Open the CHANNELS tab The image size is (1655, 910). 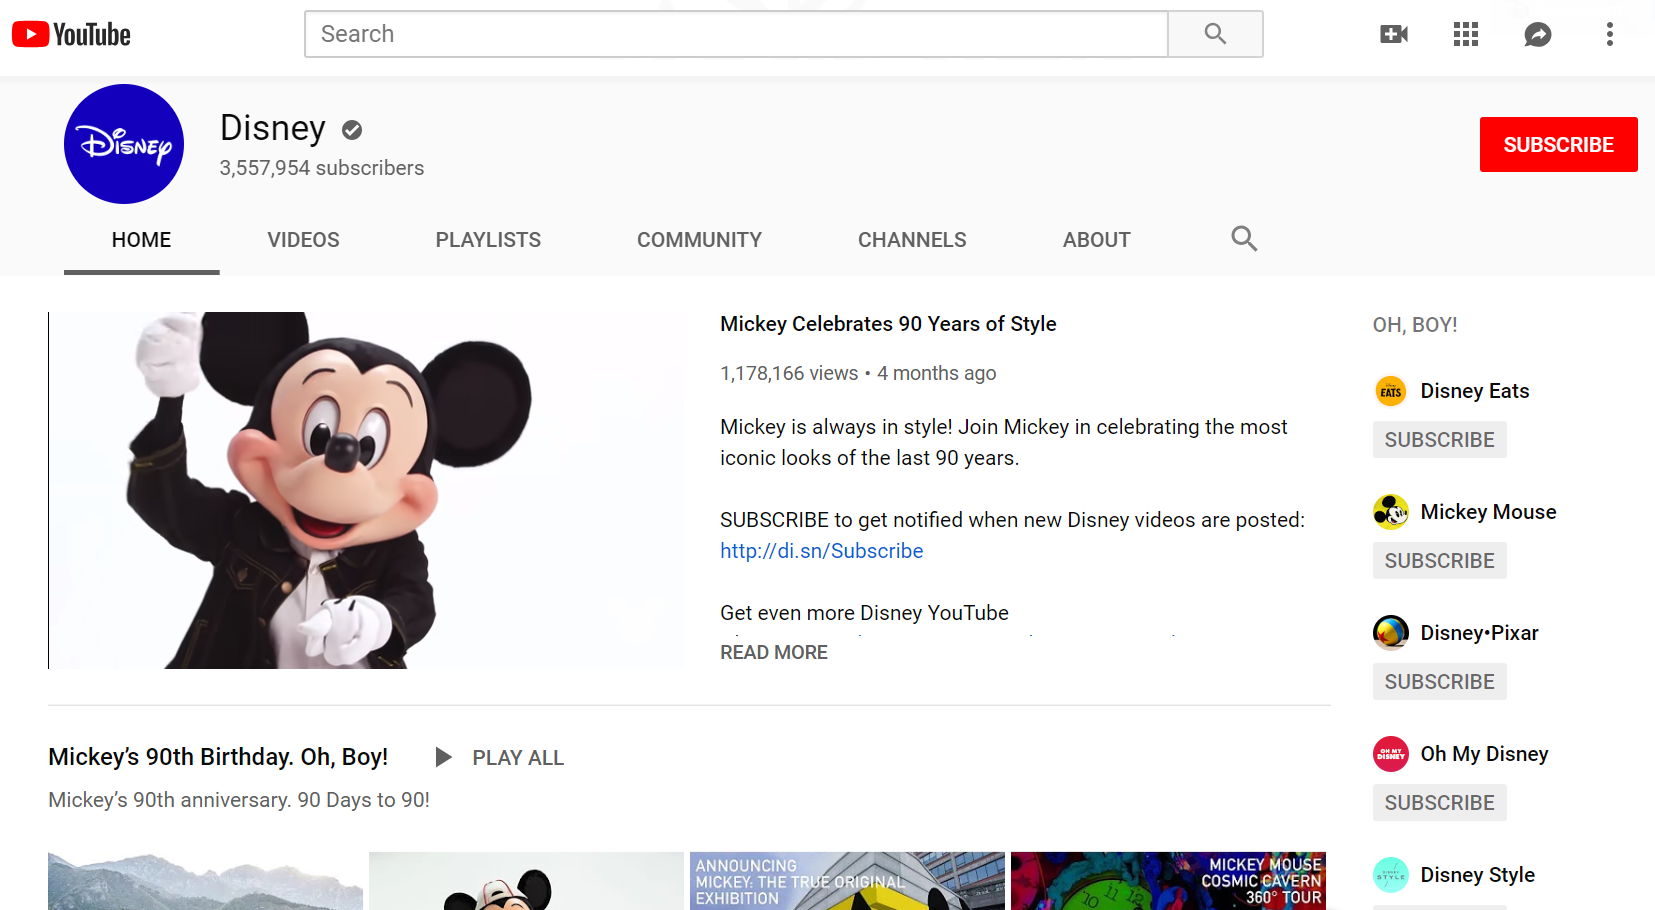tap(912, 240)
